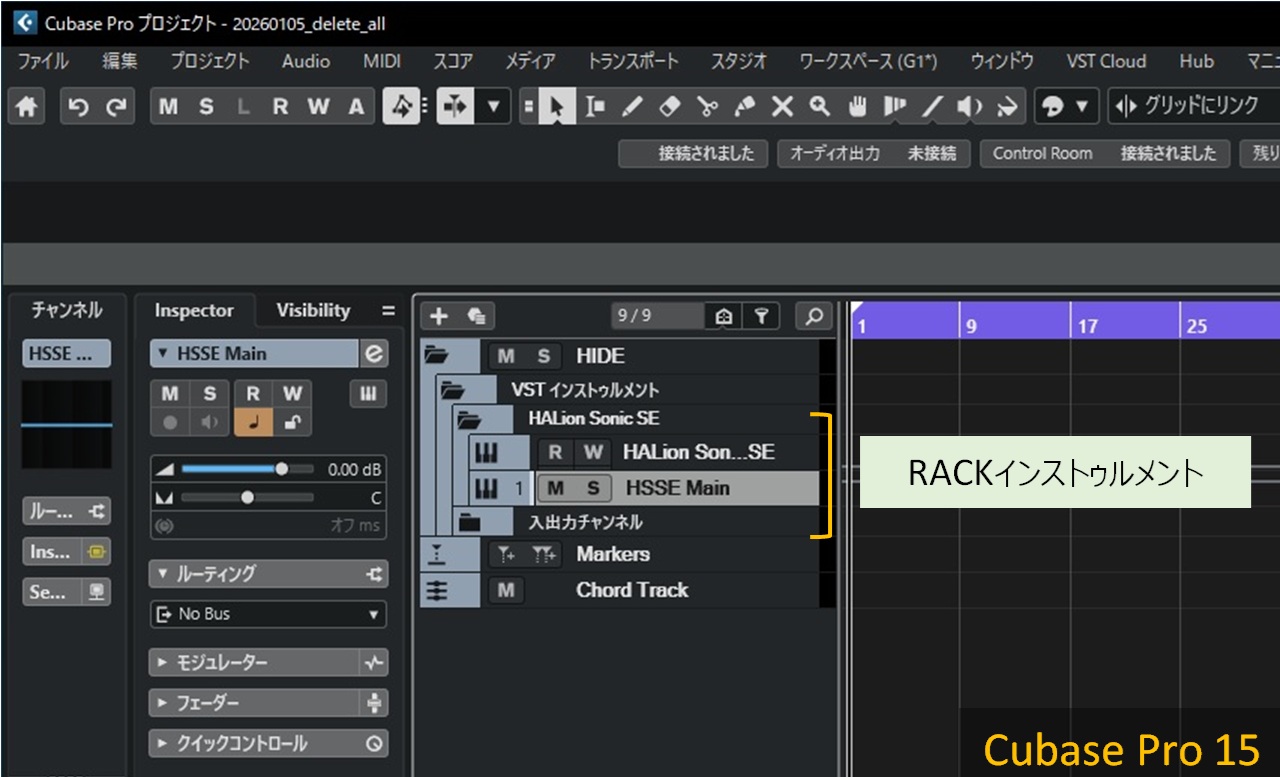
Task: Select the Draw pencil tool
Action: click(x=633, y=107)
